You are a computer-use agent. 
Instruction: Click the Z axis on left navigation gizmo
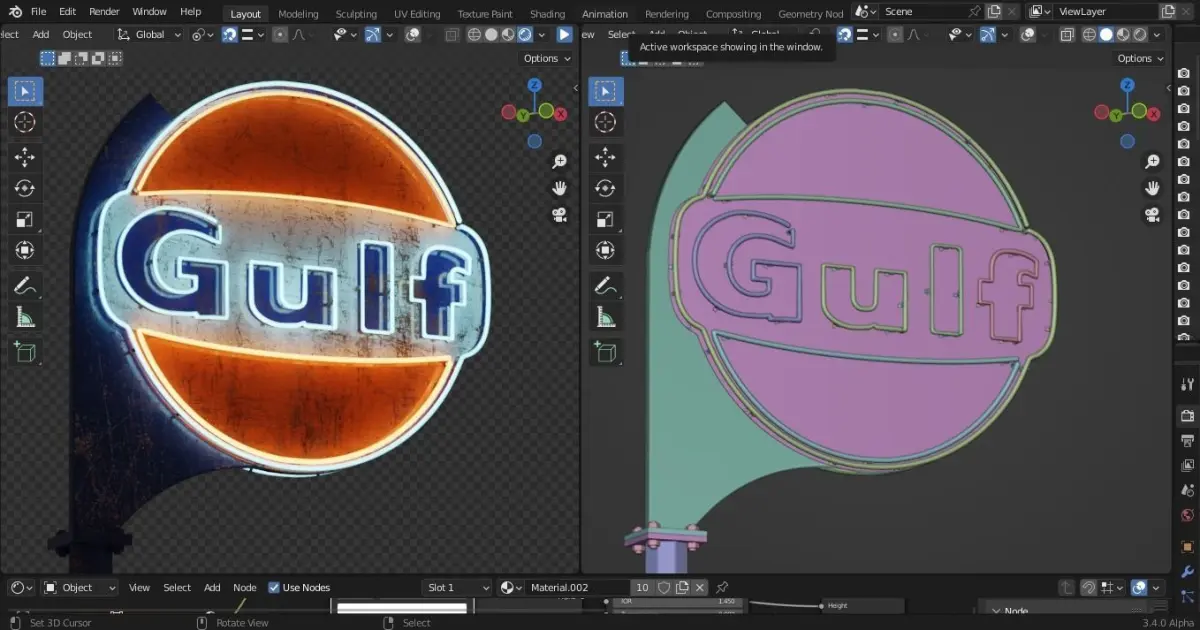pos(535,85)
